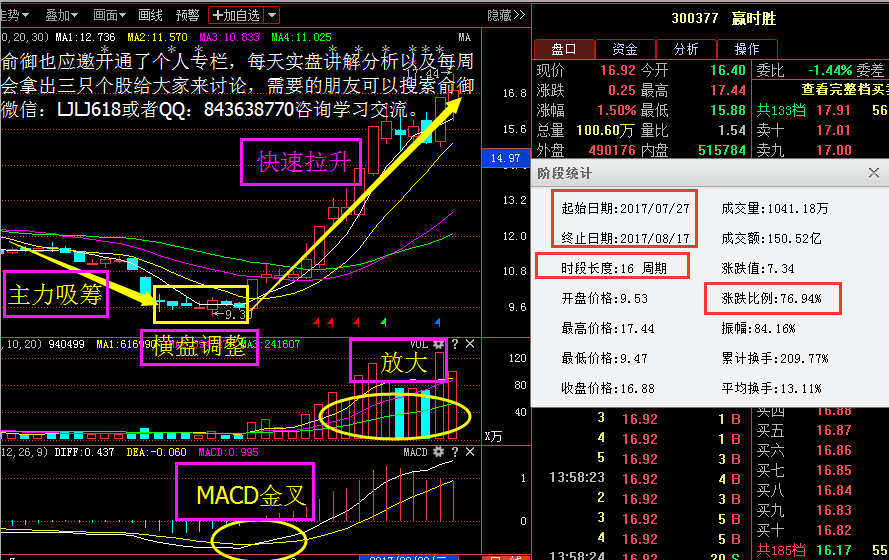Click the 加自选 add-to-watchlist button
The image size is (889, 560).
coord(236,15)
